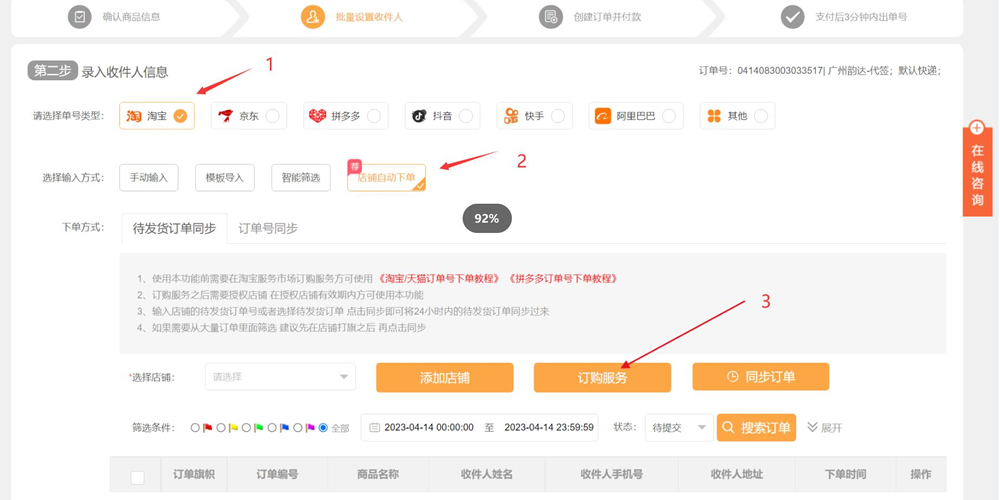
Task: Open the 在线咨询 side panel
Action: [x=977, y=168]
